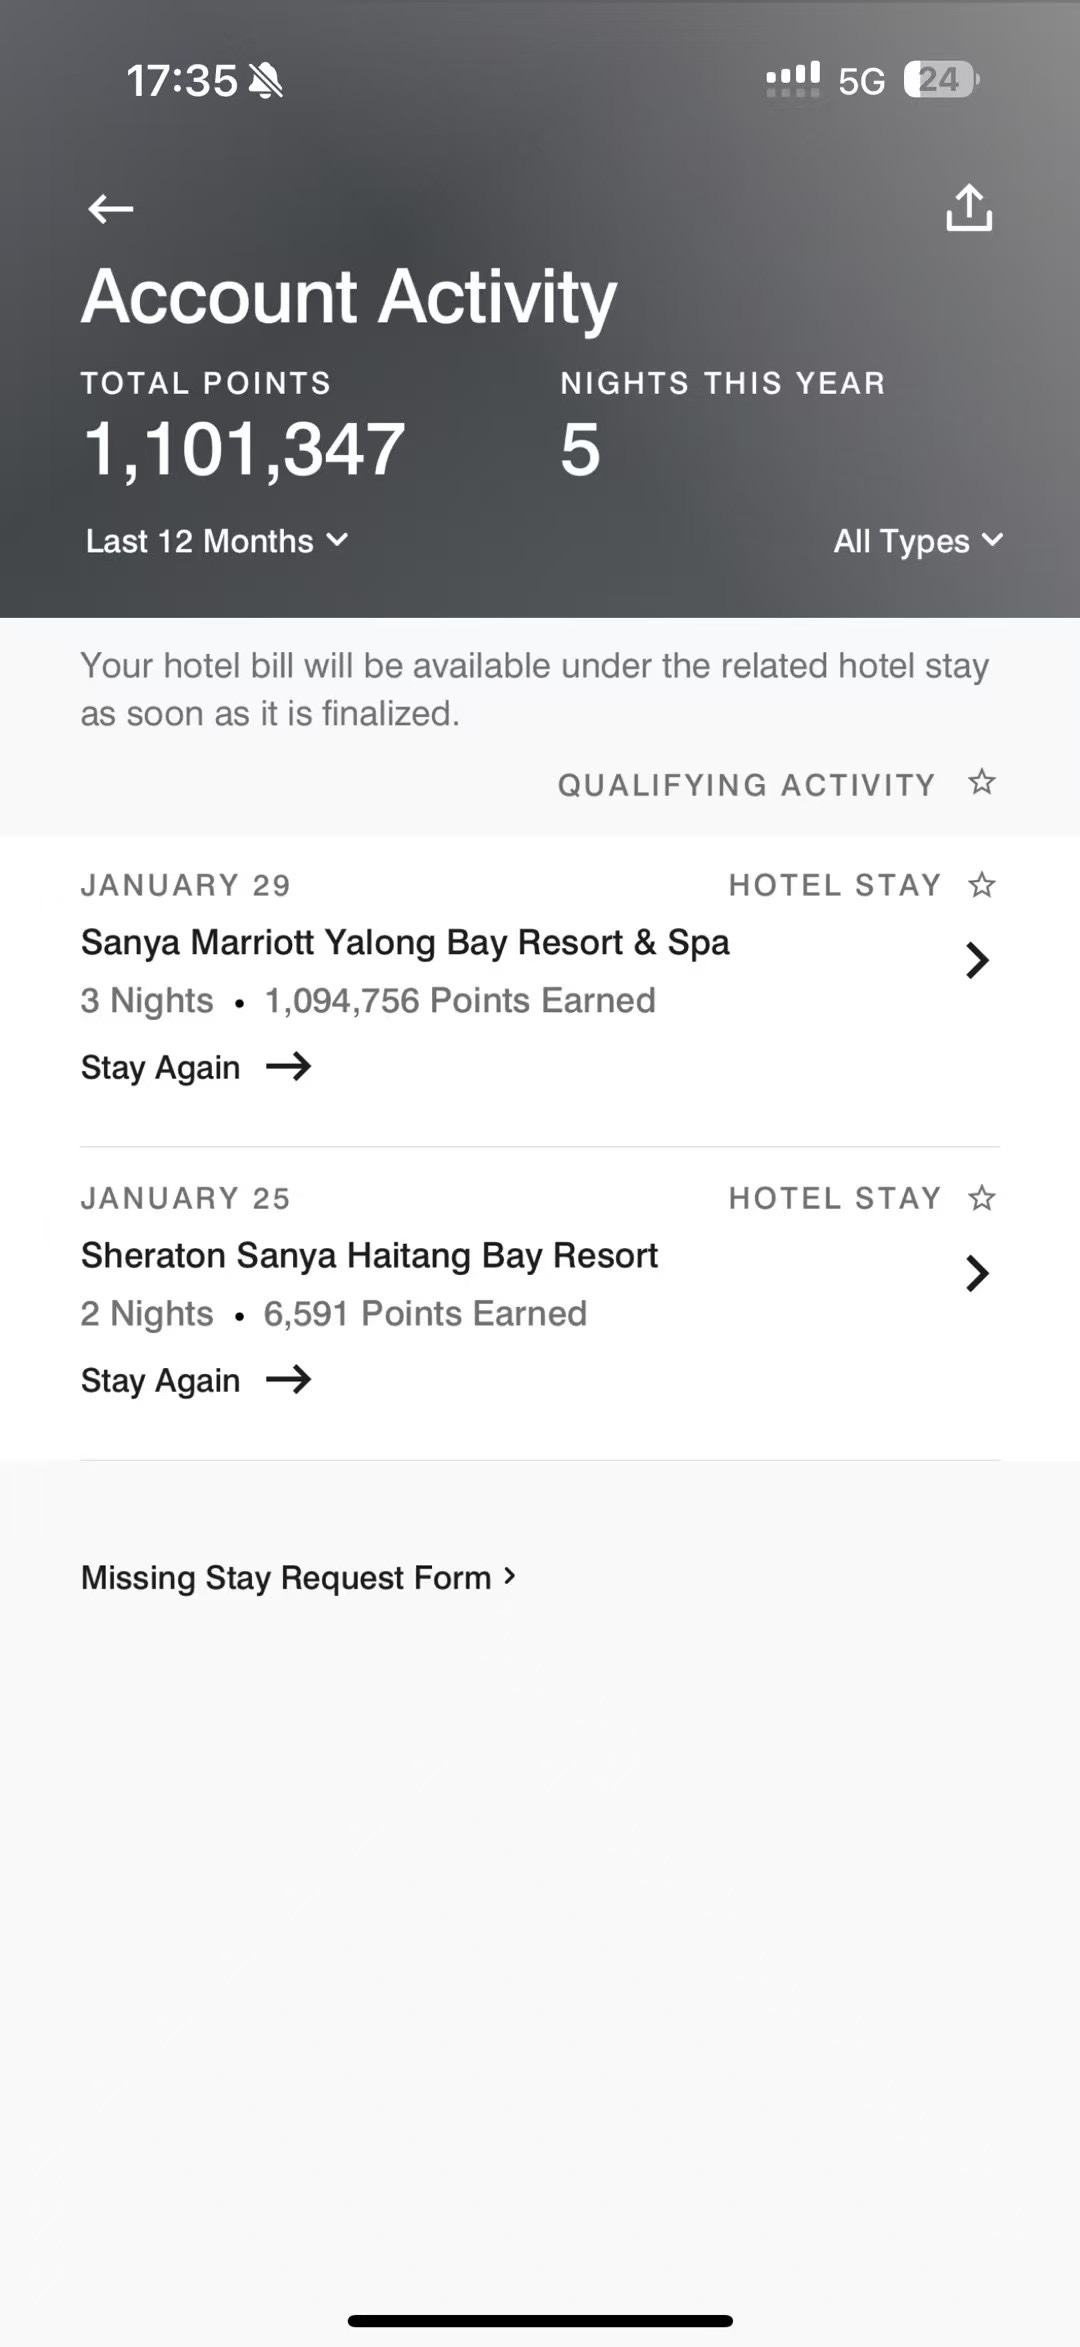This screenshot has width=1080, height=2347.
Task: Tap the back arrow icon
Action: point(110,209)
